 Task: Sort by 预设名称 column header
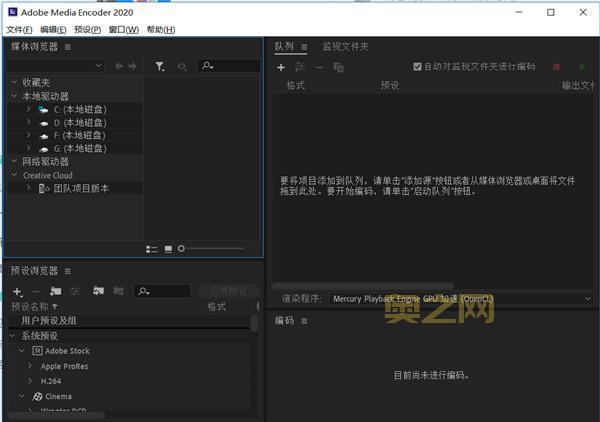pos(34,306)
